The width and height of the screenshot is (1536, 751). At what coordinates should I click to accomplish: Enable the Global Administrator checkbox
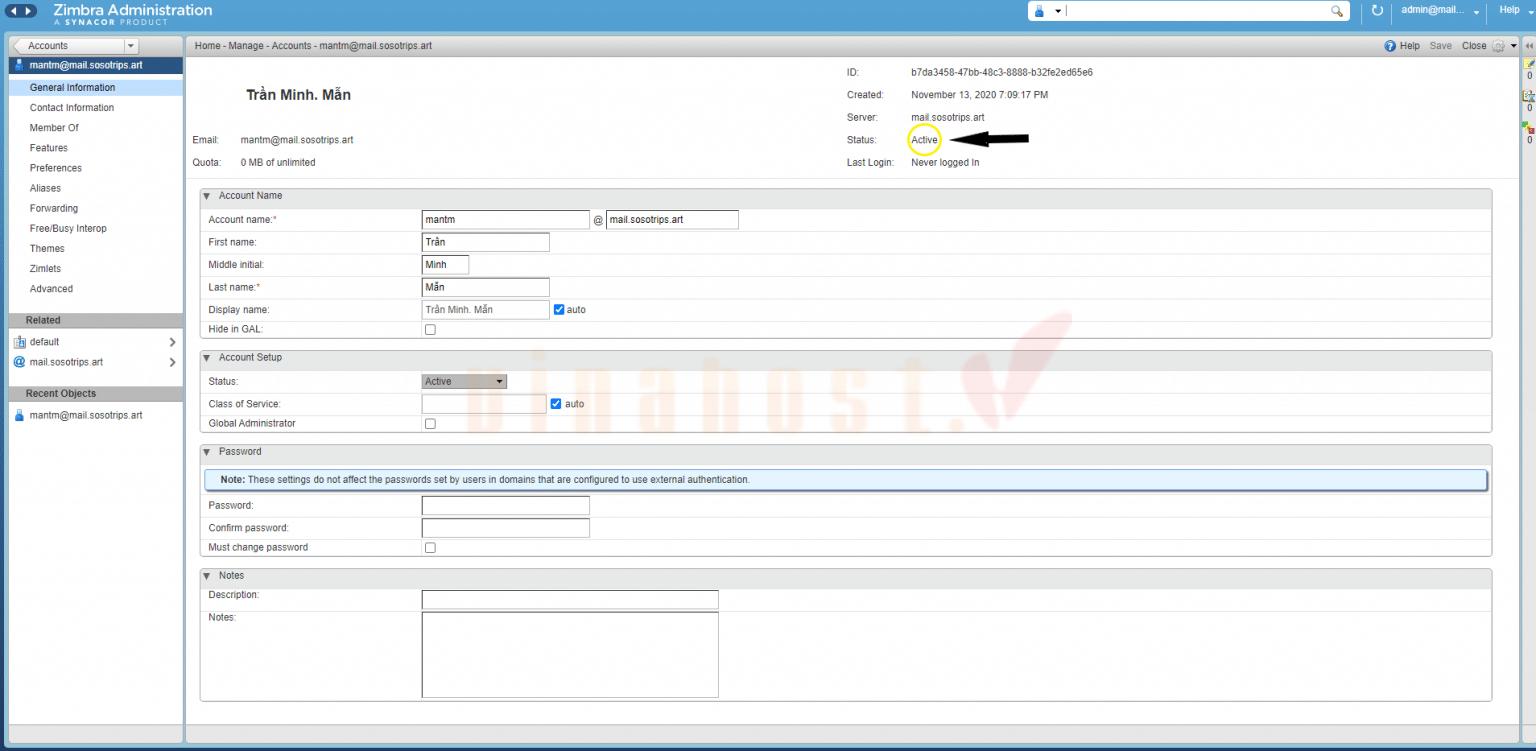[430, 424]
